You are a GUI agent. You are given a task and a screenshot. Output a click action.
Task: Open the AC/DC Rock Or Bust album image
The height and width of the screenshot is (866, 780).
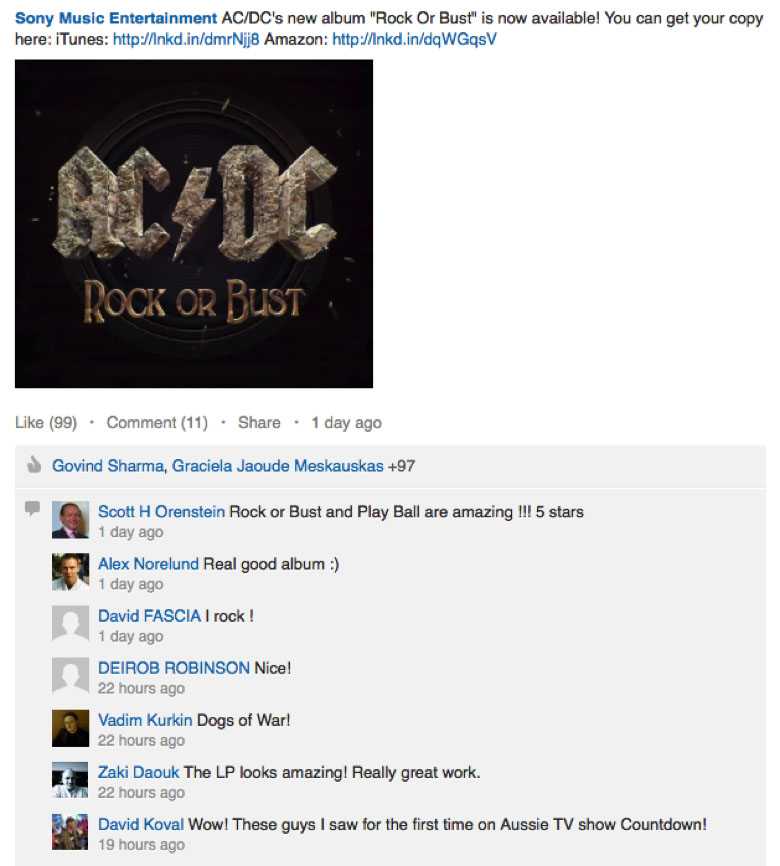194,224
